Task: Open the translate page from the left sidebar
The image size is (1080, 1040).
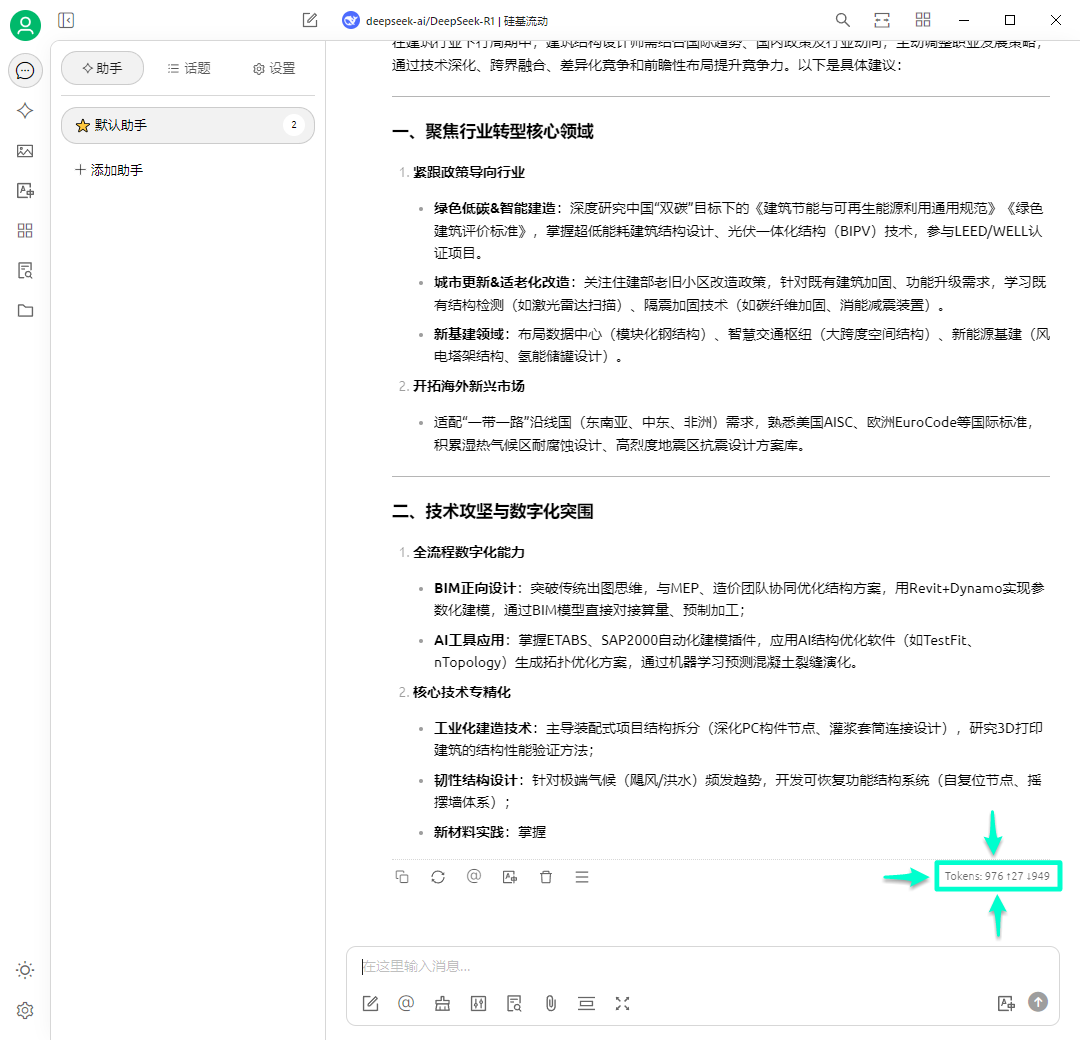Action: [25, 190]
